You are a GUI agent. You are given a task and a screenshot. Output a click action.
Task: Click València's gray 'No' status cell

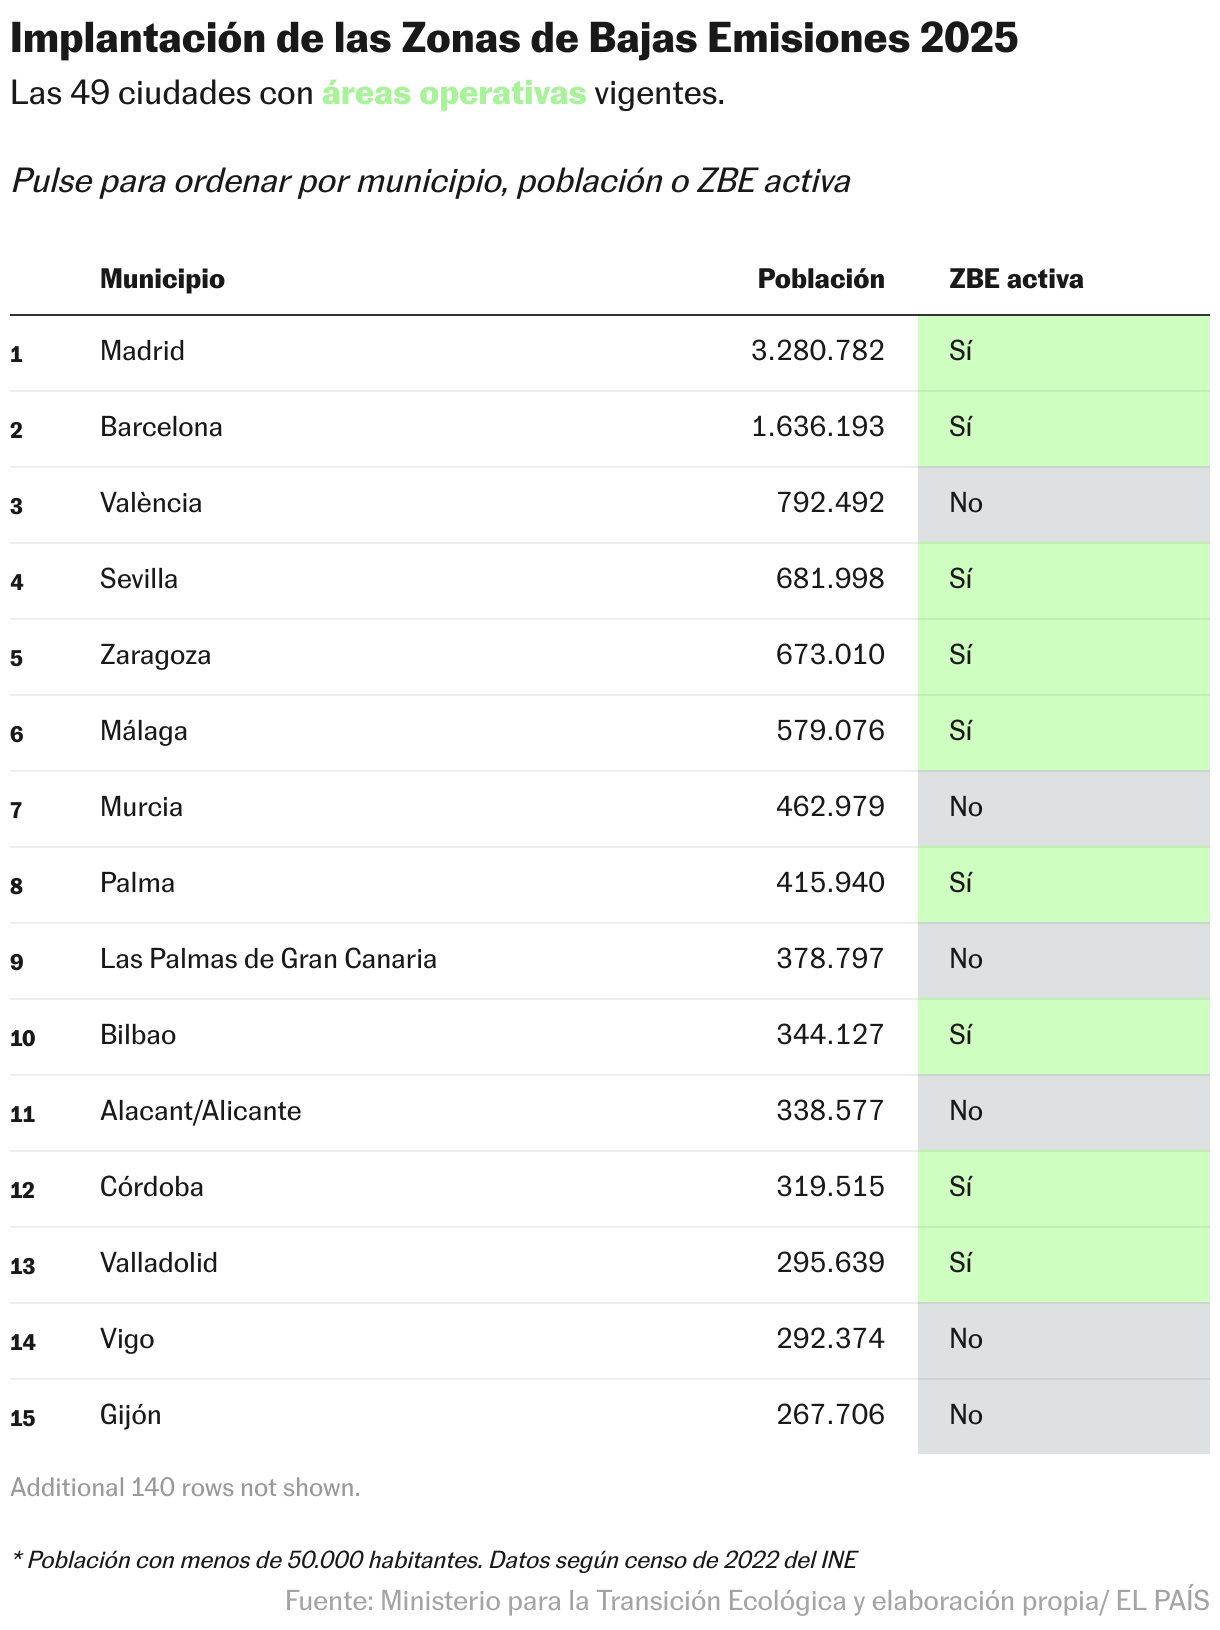coord(1063,503)
